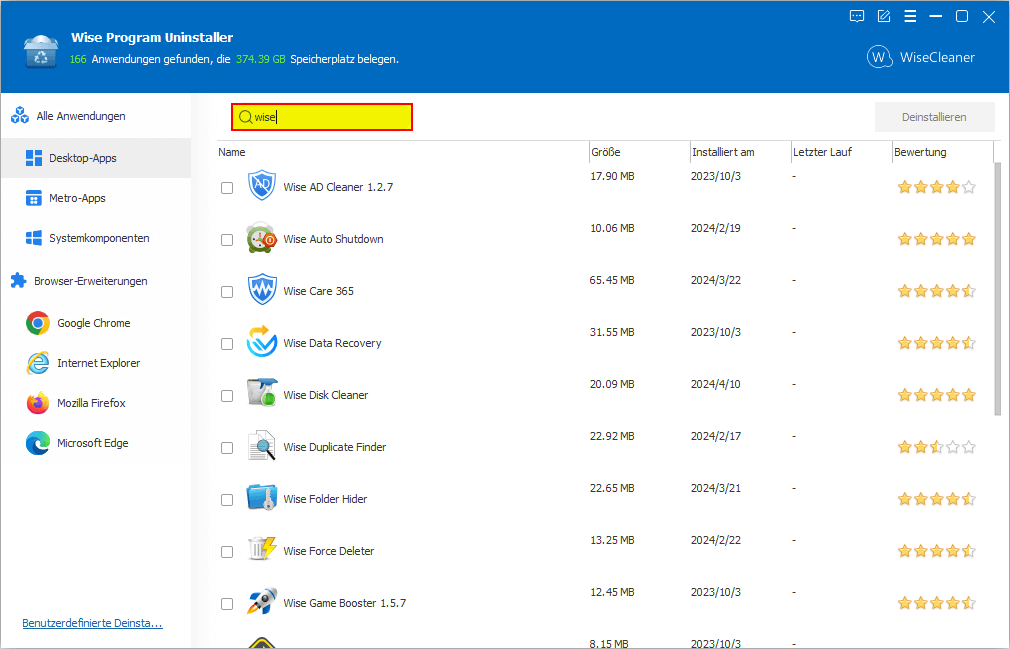Click the 12.45 MB size value
1010x649 pixels.
(612, 592)
